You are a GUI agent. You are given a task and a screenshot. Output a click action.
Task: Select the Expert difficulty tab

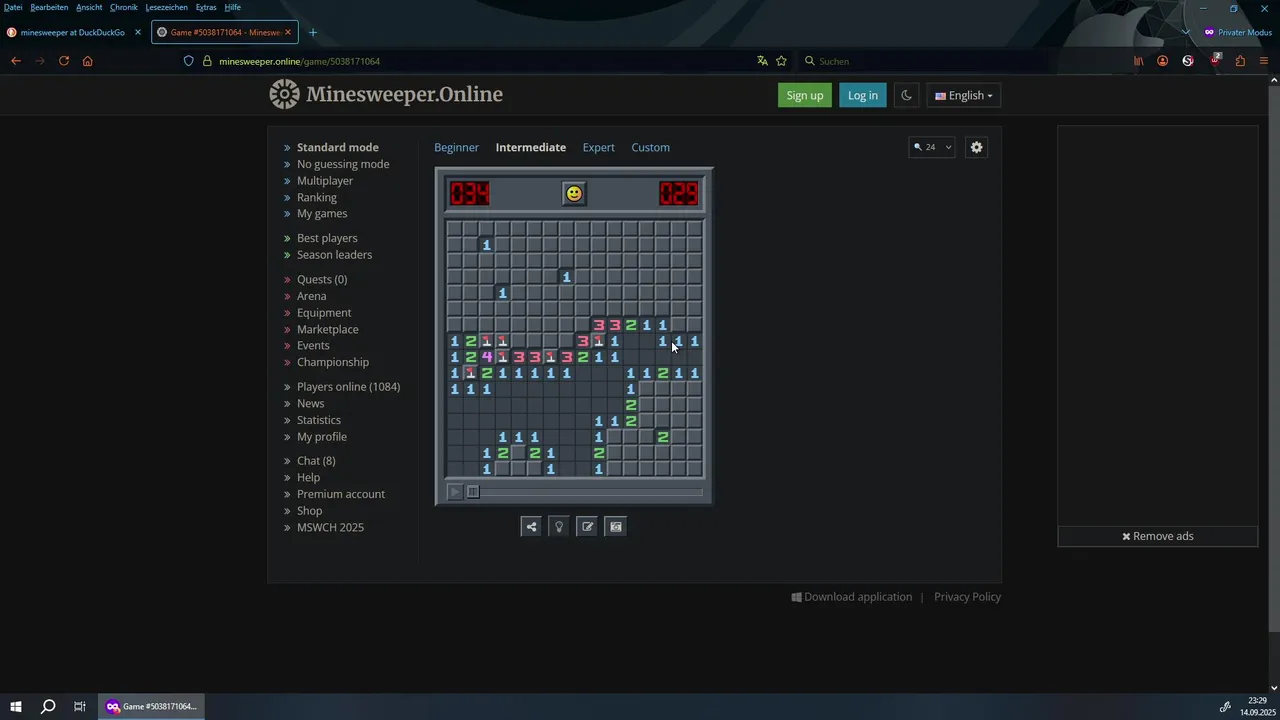(x=599, y=147)
